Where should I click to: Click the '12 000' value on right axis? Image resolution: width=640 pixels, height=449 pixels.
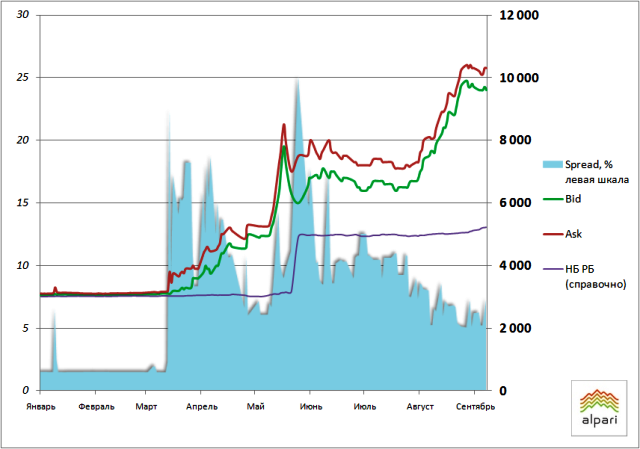tap(520, 15)
